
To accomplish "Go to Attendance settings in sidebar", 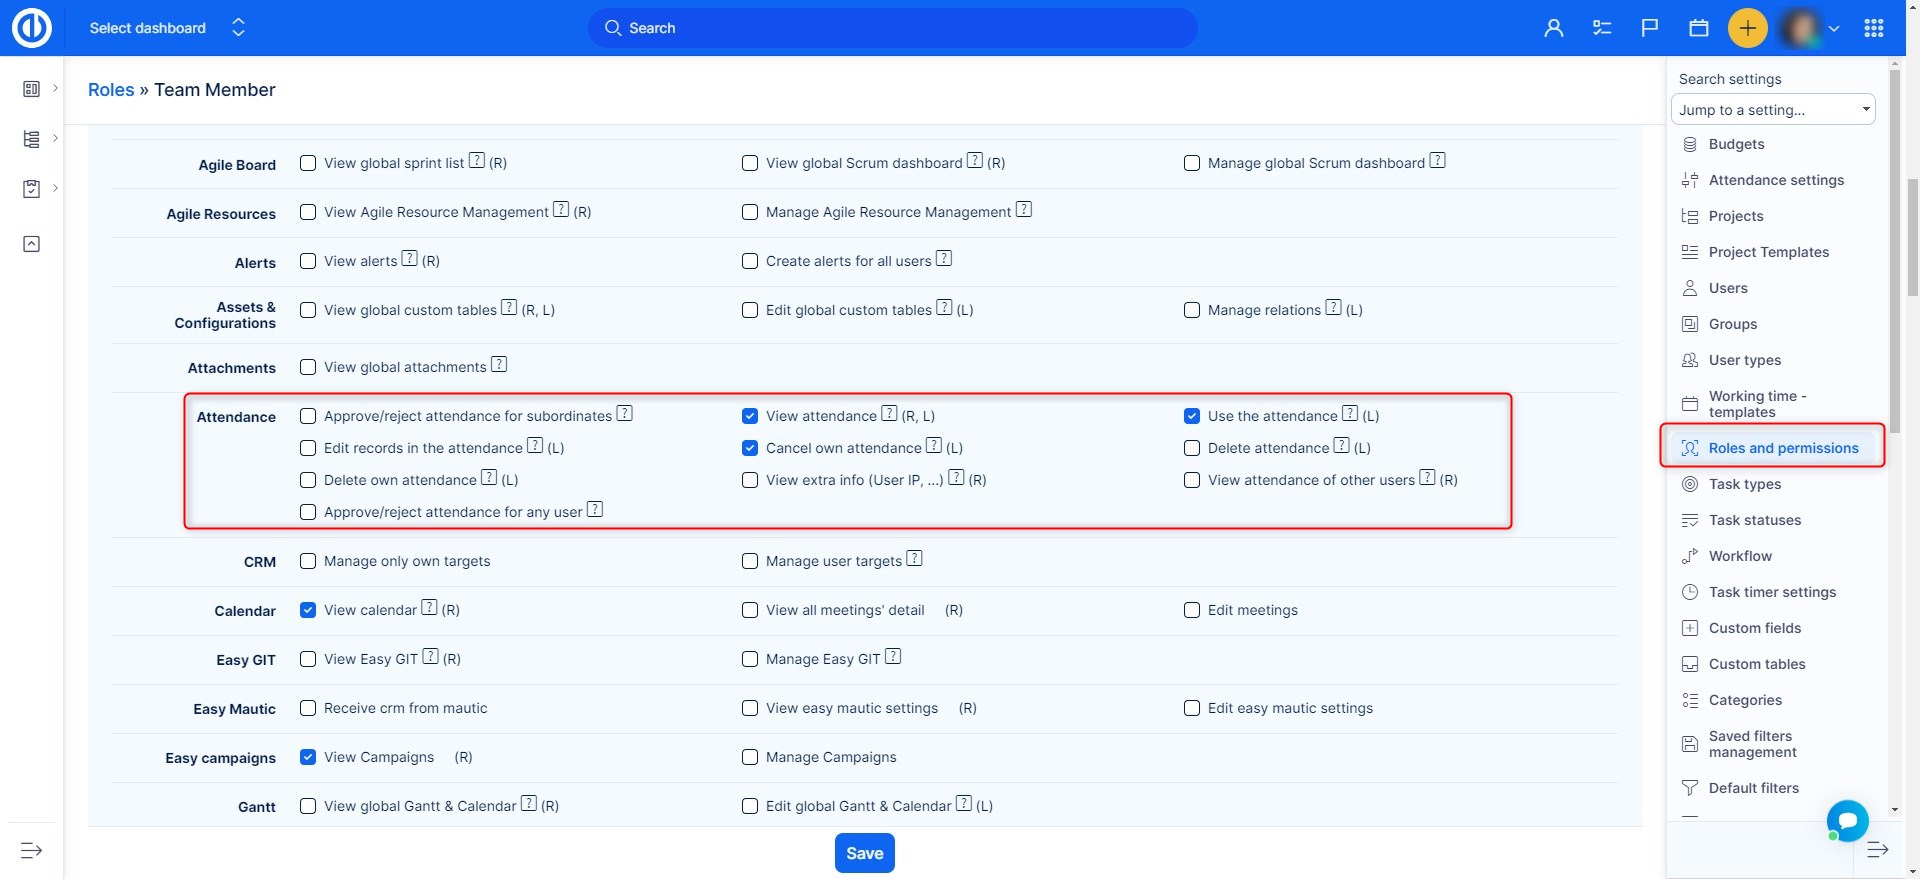I will pos(1776,180).
